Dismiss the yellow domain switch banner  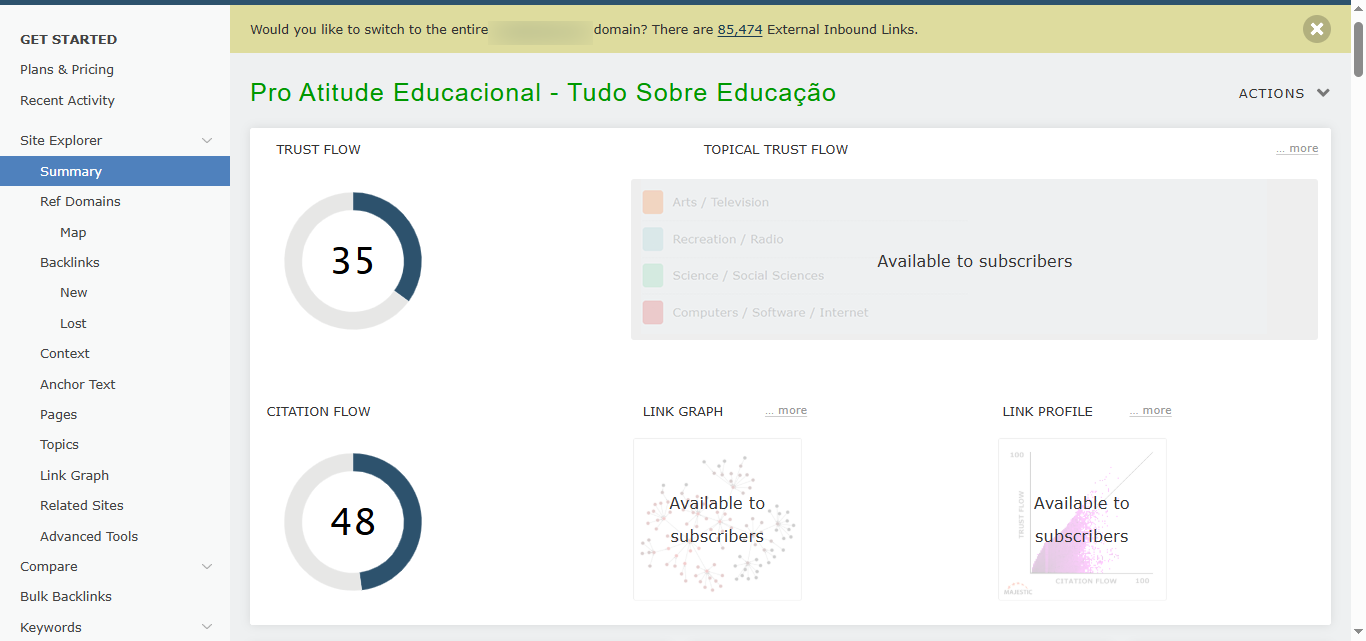[x=1317, y=29]
